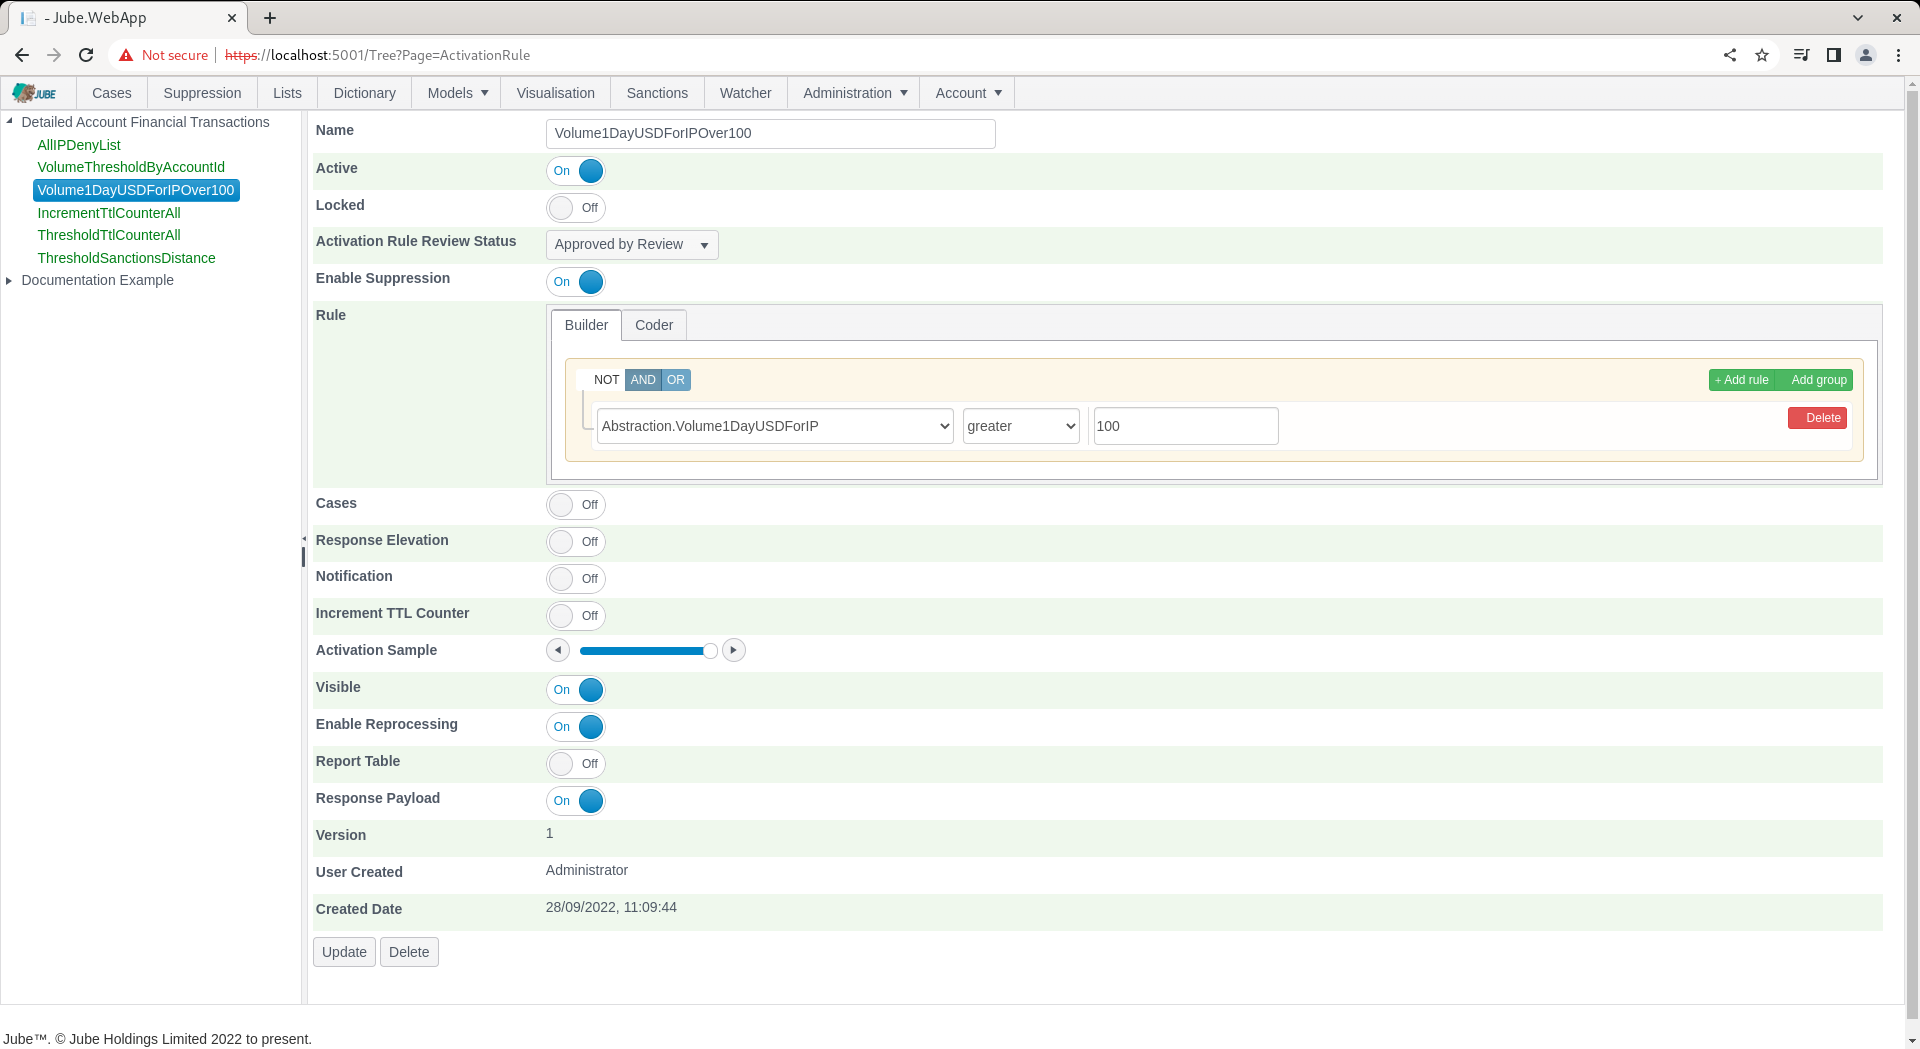The height and width of the screenshot is (1049, 1920).
Task: Select the OR condition button
Action: point(676,380)
